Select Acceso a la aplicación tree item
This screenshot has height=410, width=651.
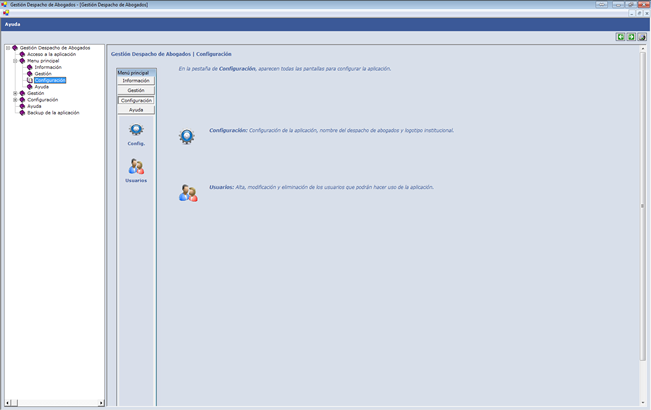tap(51, 54)
